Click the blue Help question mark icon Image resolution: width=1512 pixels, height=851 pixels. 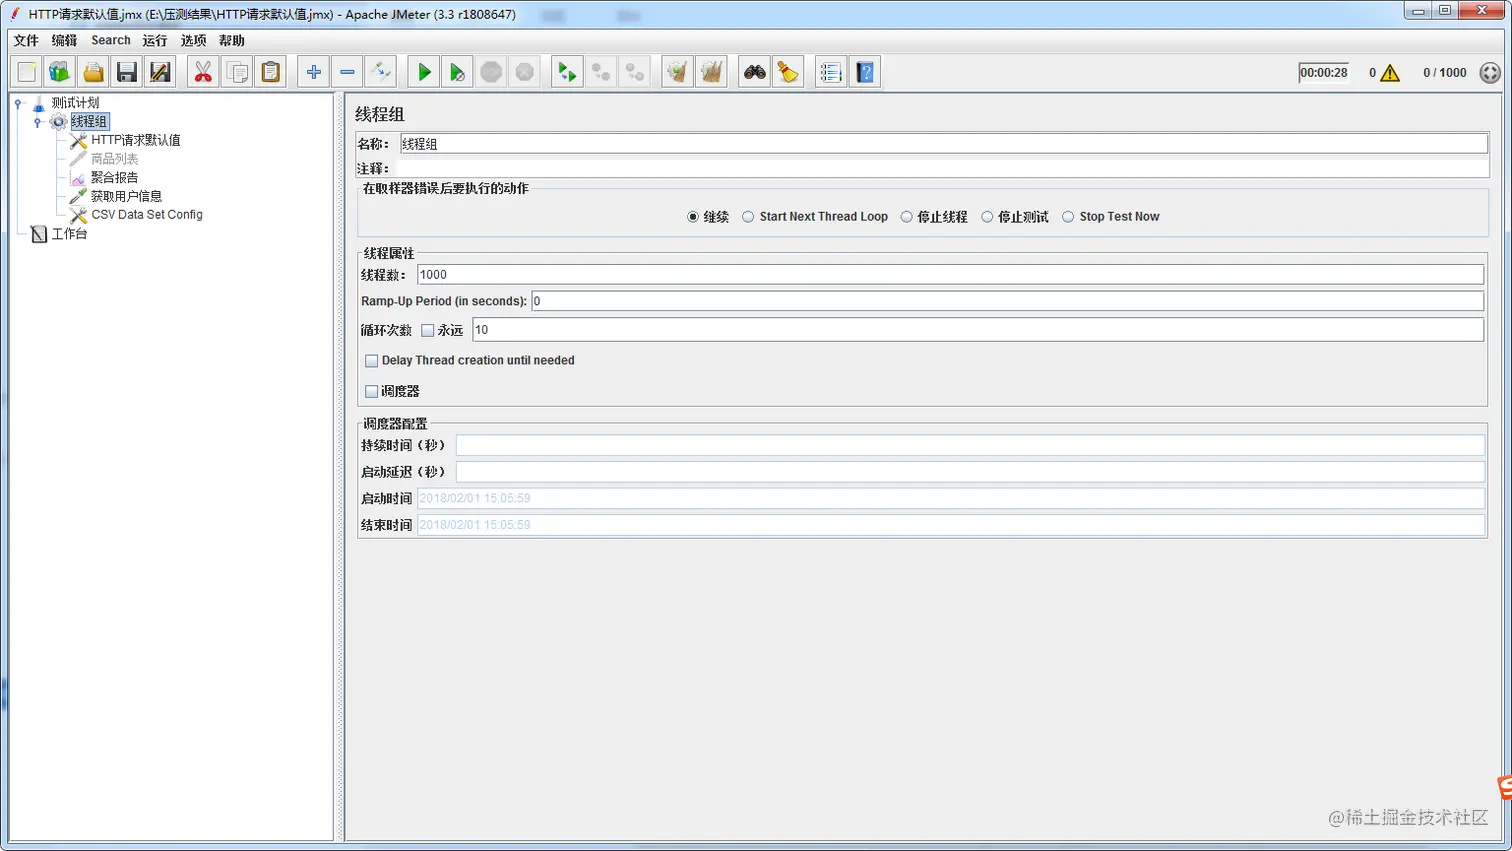pos(865,72)
